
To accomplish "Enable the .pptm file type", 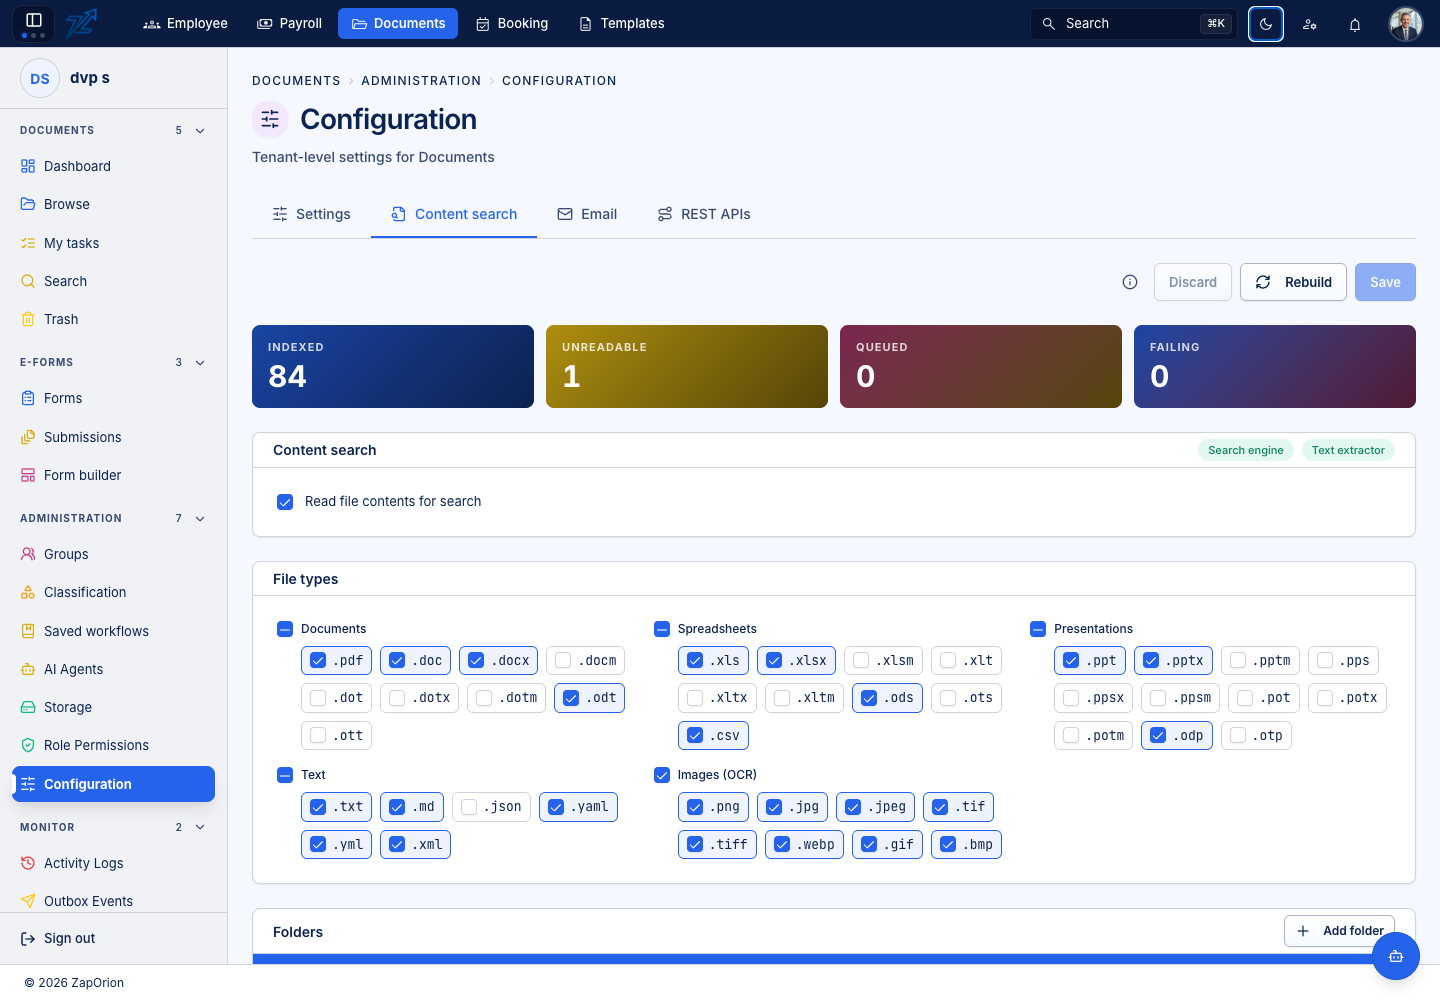I will coord(1238,660).
